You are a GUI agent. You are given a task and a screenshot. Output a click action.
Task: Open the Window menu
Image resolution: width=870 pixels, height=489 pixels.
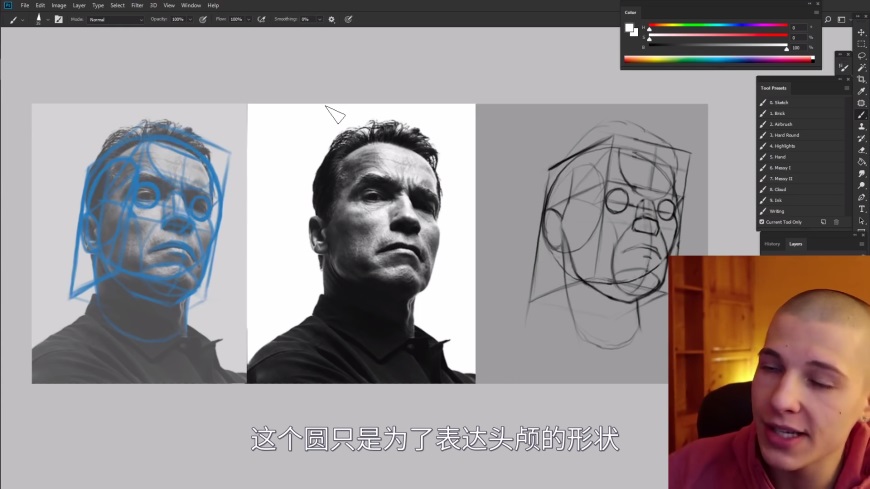click(191, 5)
